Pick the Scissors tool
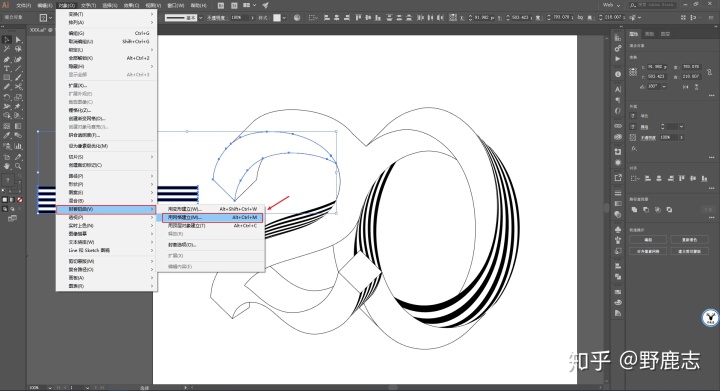The height and width of the screenshot is (391, 720). 18,86
